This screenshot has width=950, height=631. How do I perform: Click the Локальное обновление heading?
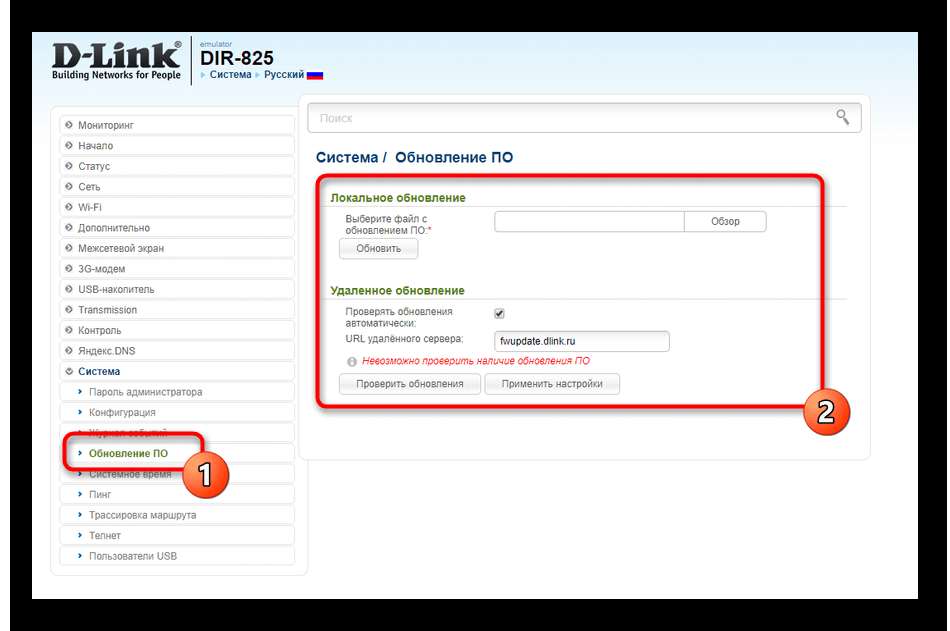click(398, 198)
